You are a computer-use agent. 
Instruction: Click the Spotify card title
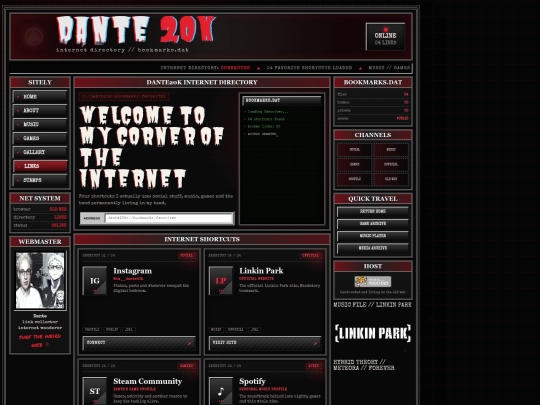(x=252, y=381)
